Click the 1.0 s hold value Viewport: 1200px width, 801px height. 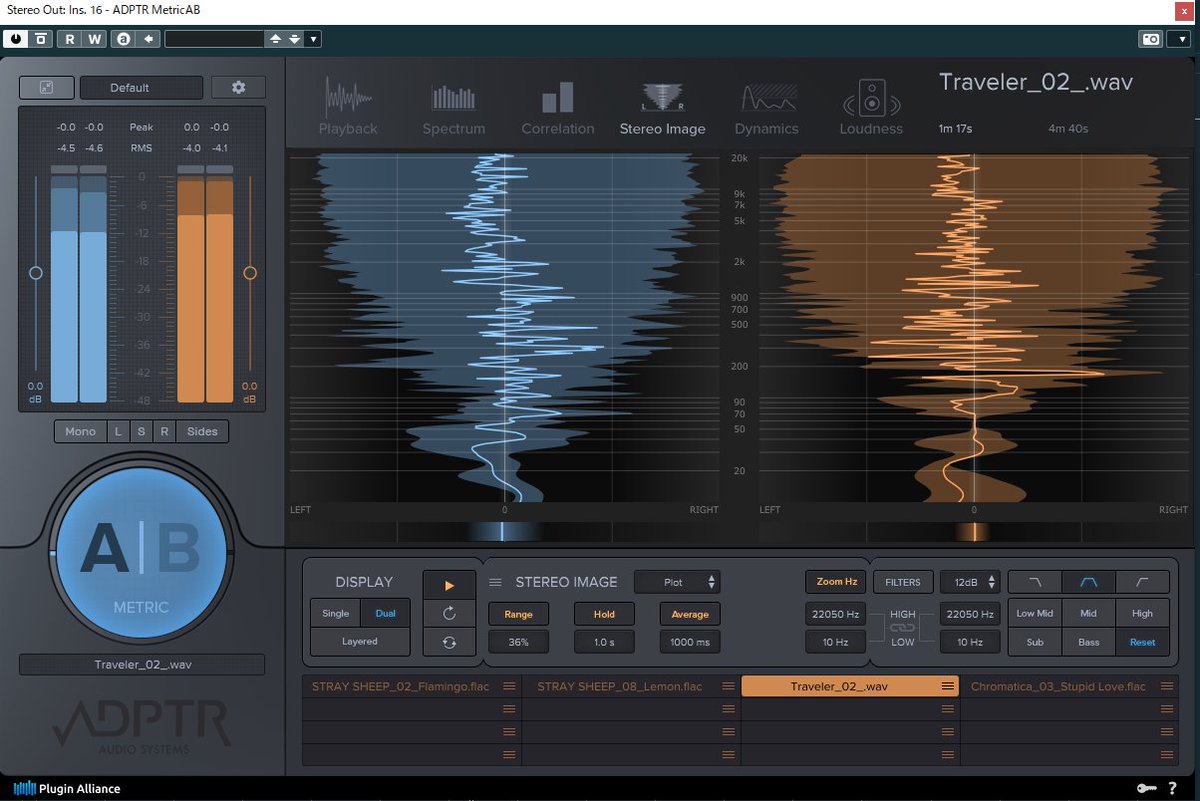coord(604,642)
